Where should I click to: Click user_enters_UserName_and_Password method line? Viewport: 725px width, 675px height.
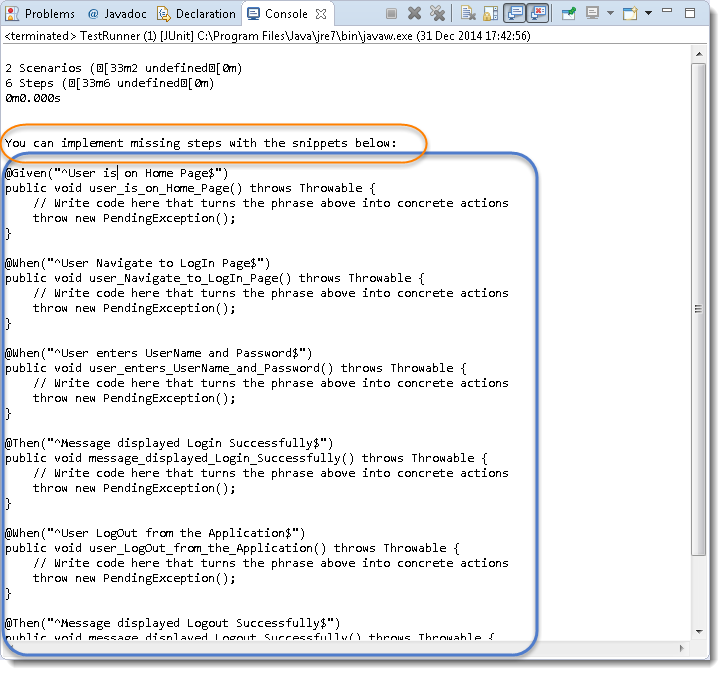(236, 369)
